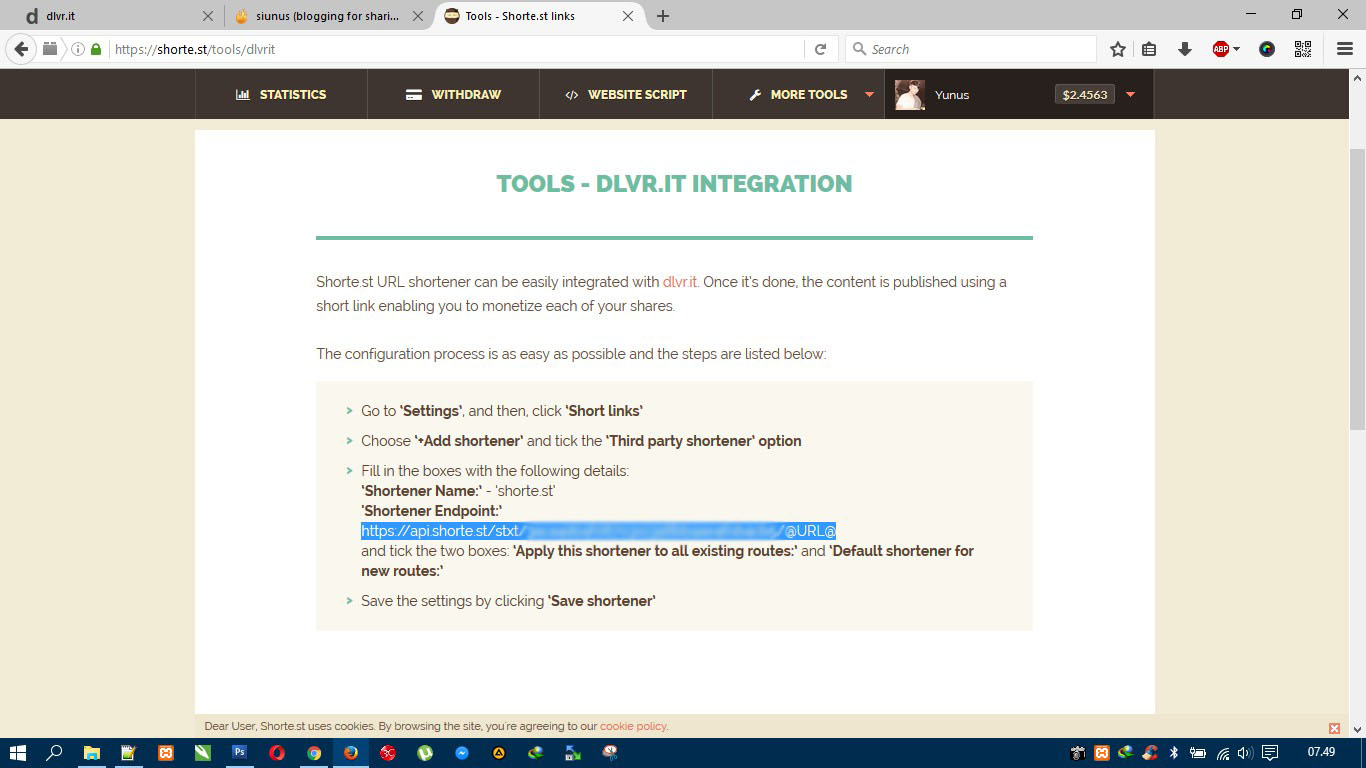This screenshot has height=768, width=1366.
Task: Click the 'Save shortener' instruction text
Action: [x=601, y=601]
